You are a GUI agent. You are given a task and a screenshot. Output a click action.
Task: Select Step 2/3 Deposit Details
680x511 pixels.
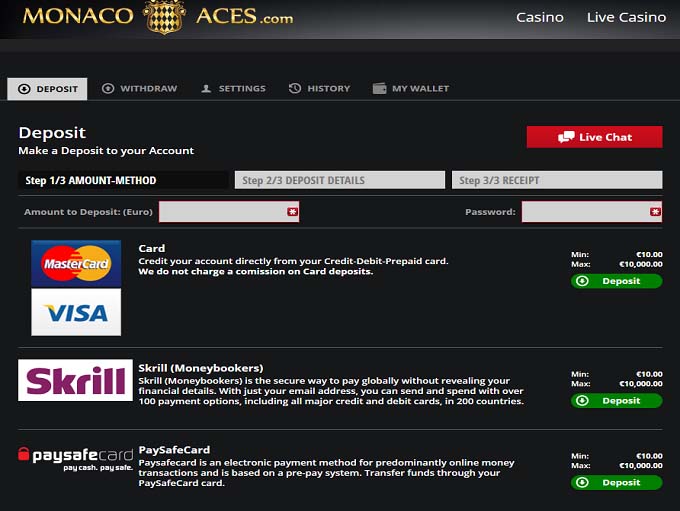tap(340, 180)
